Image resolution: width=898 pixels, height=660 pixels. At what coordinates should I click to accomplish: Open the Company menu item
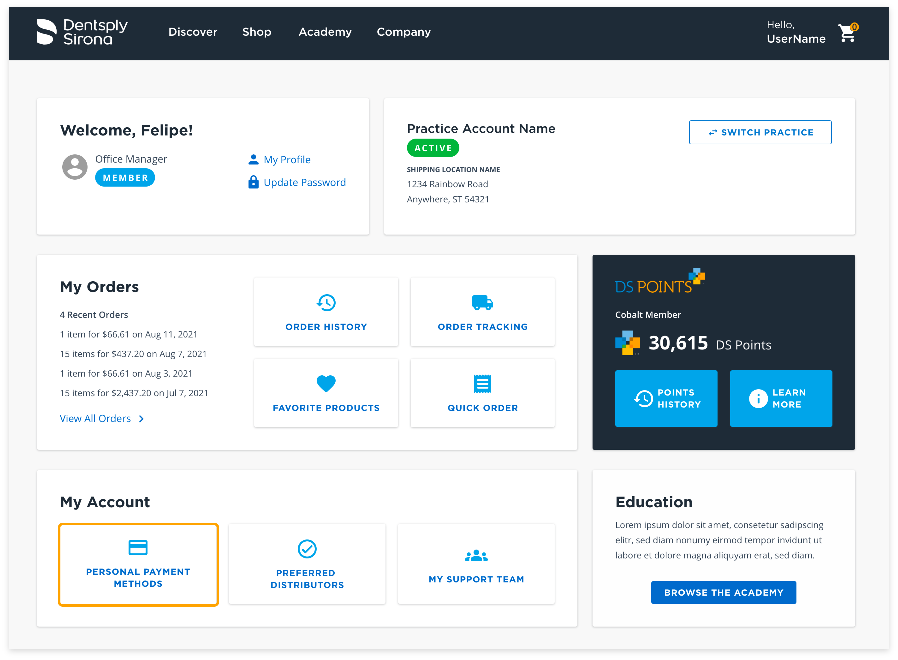pos(403,32)
